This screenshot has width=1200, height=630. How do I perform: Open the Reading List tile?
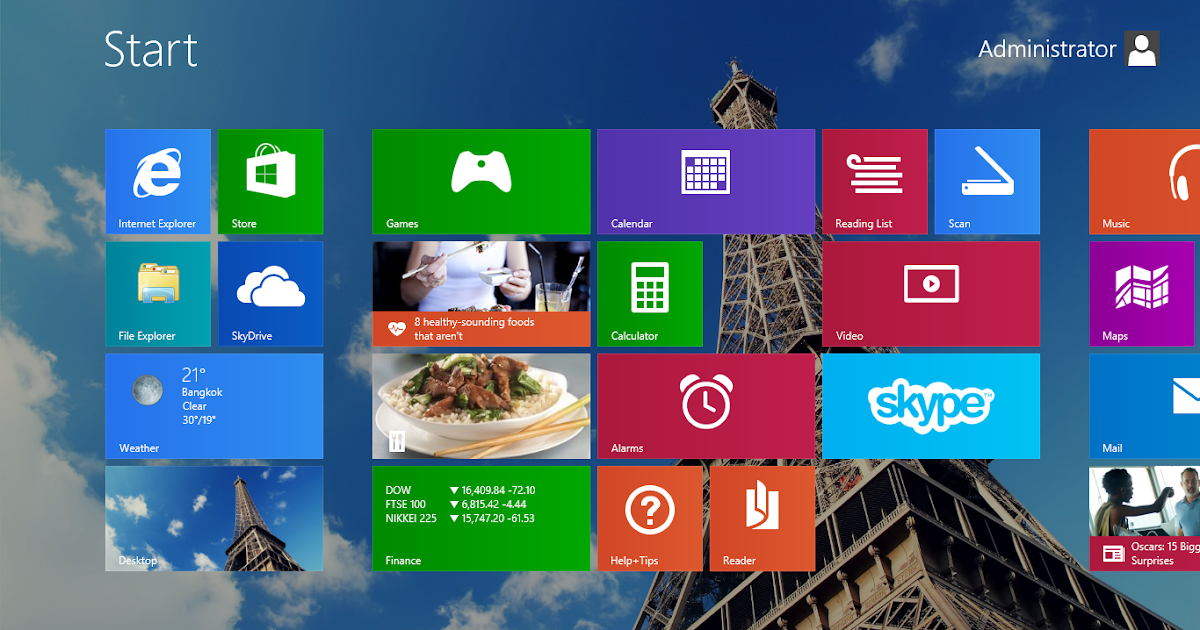875,182
